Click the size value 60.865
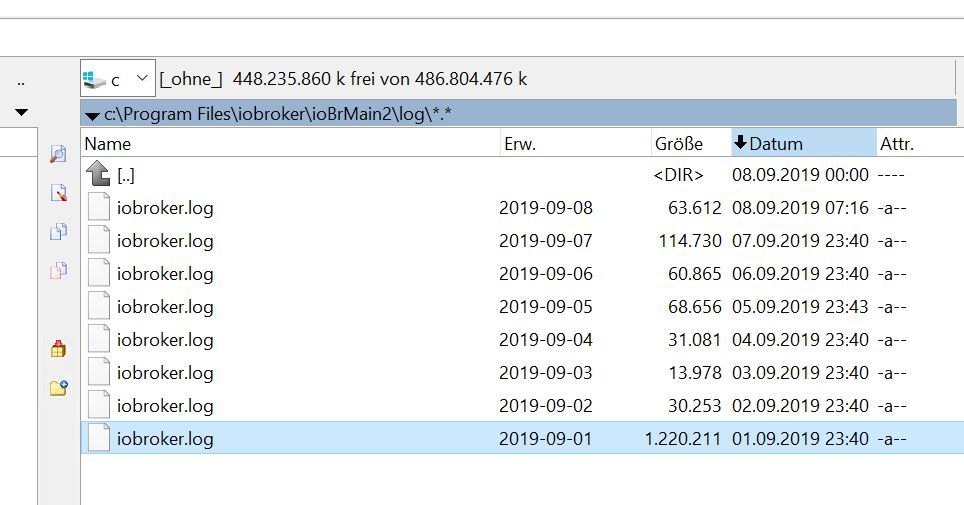 click(695, 274)
